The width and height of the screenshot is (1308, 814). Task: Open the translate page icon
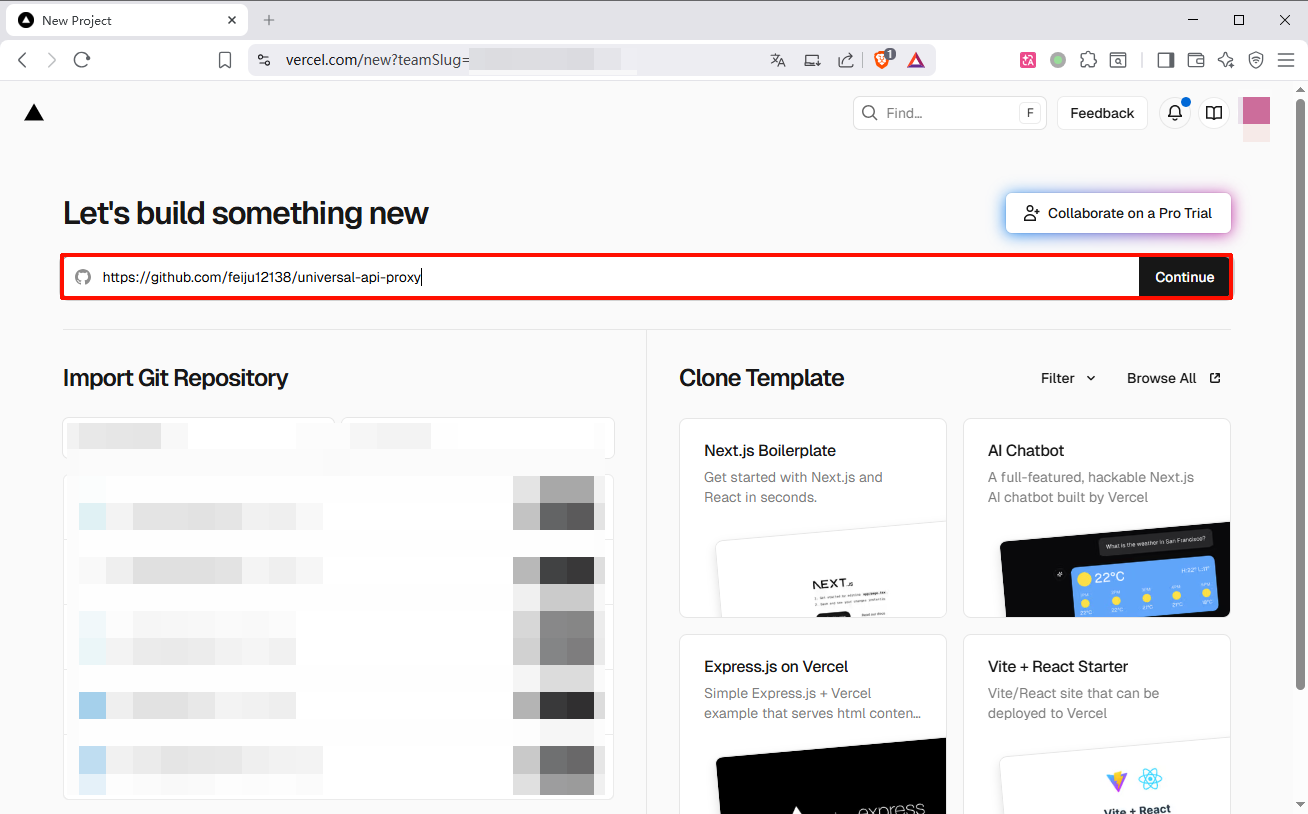778,60
